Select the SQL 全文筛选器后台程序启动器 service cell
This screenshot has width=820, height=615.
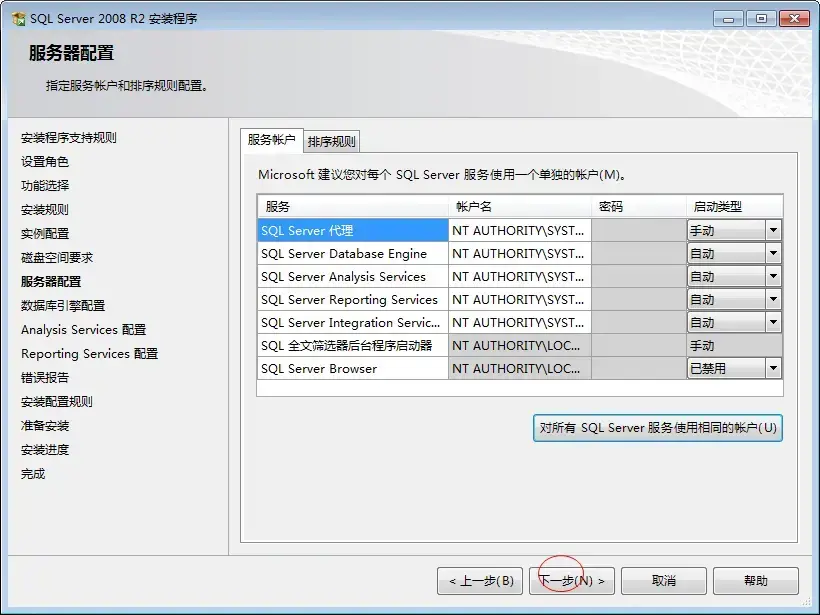point(353,345)
